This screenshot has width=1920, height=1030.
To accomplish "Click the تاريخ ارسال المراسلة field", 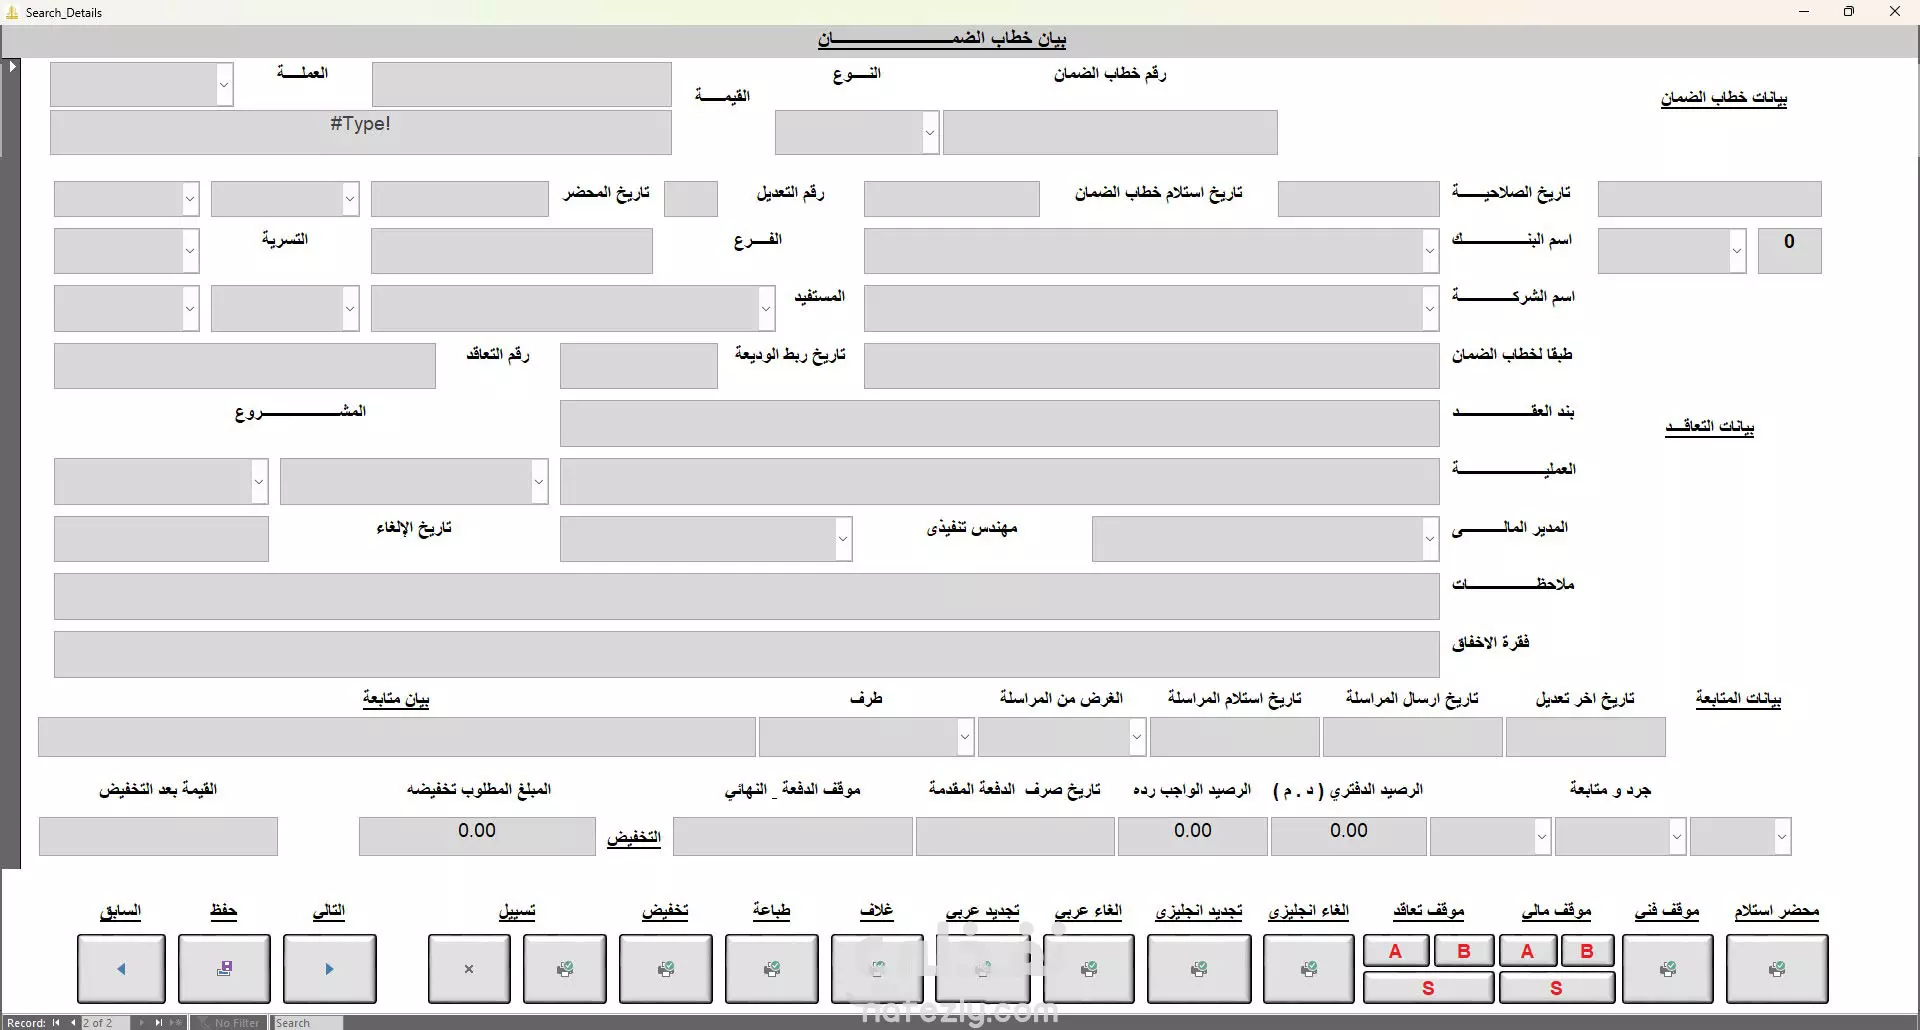I will click(x=1412, y=737).
